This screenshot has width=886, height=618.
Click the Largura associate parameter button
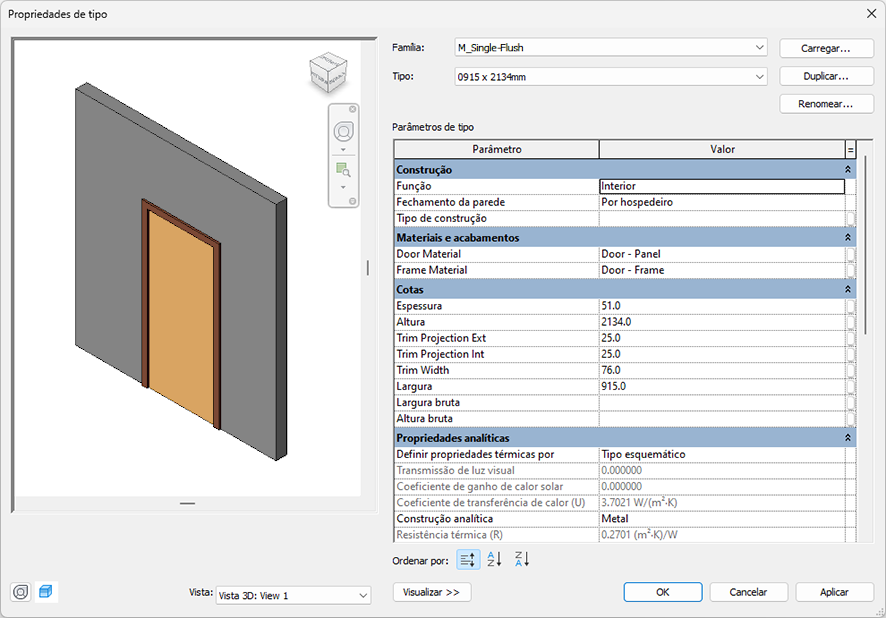[x=850, y=386]
